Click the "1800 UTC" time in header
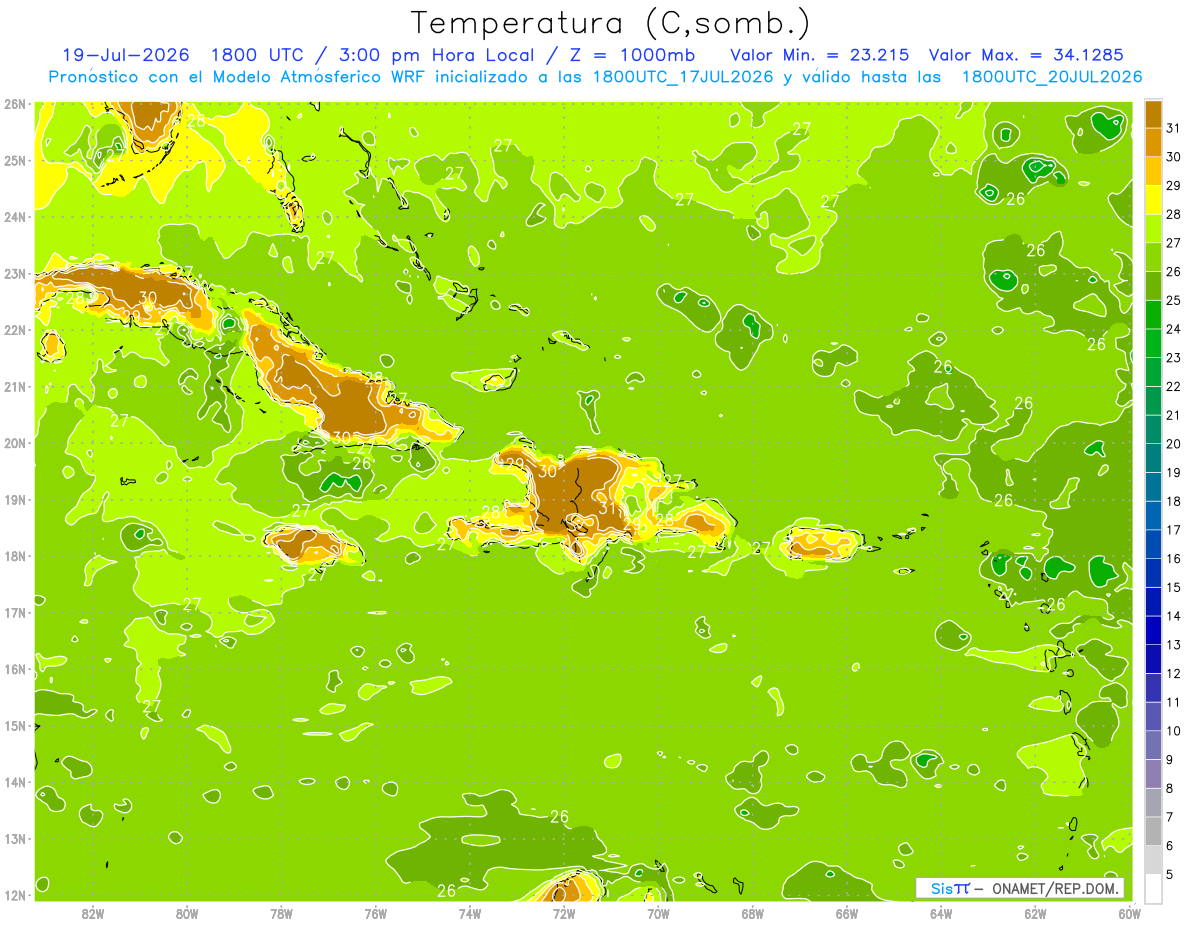This screenshot has width=1200, height=927. (260, 55)
